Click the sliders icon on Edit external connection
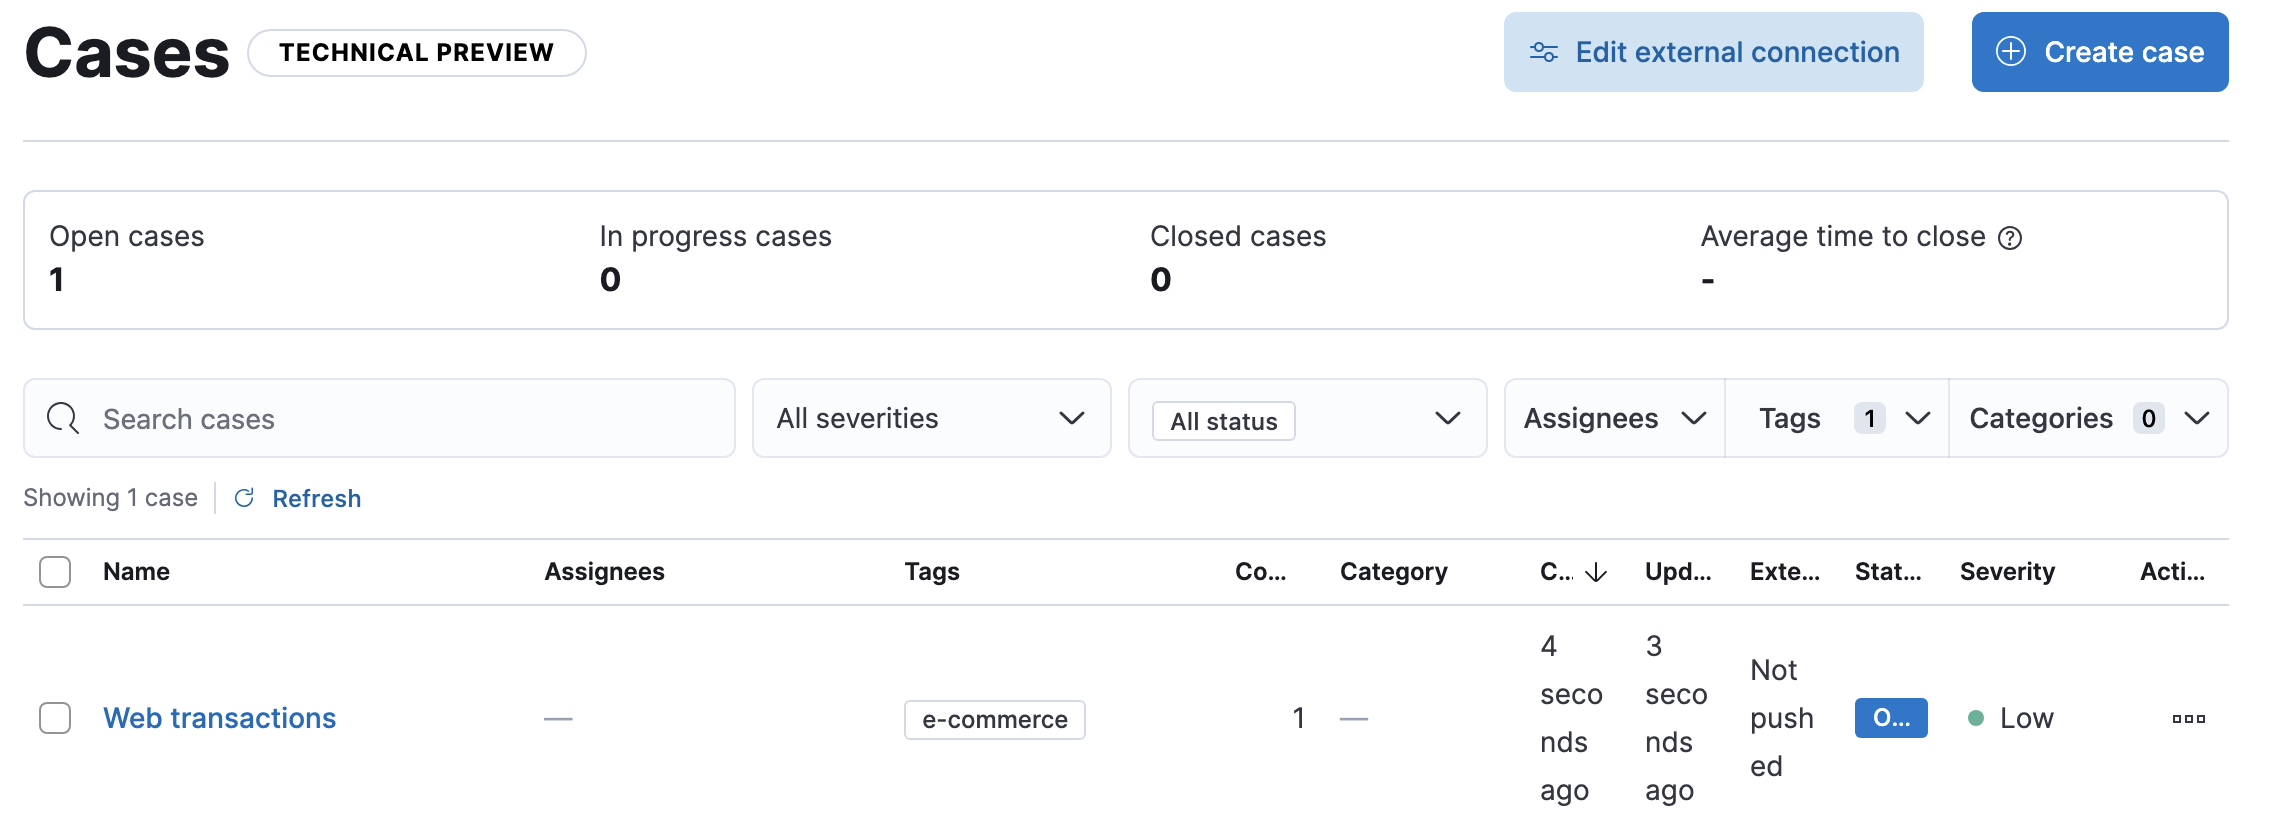Image resolution: width=2277 pixels, height=824 pixels. coord(1543,52)
